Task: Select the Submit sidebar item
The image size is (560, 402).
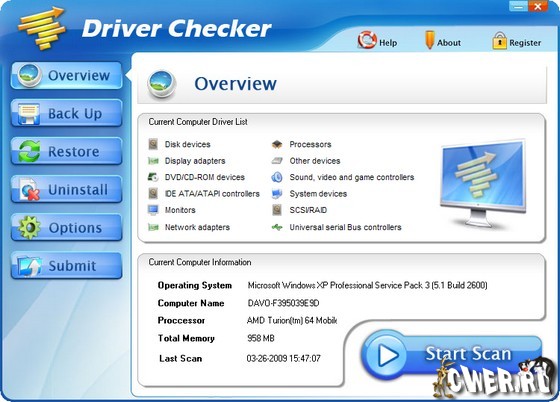Action: pyautogui.click(x=66, y=266)
